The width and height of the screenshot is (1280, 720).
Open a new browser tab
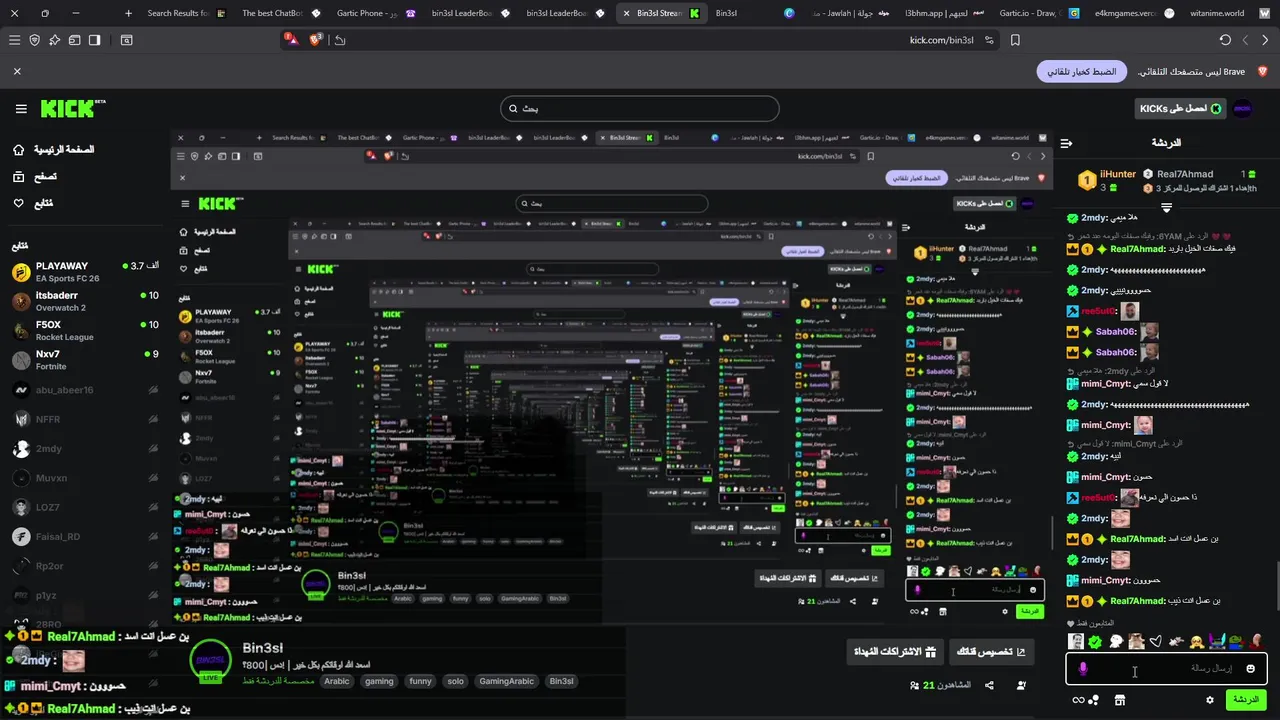click(x=128, y=13)
